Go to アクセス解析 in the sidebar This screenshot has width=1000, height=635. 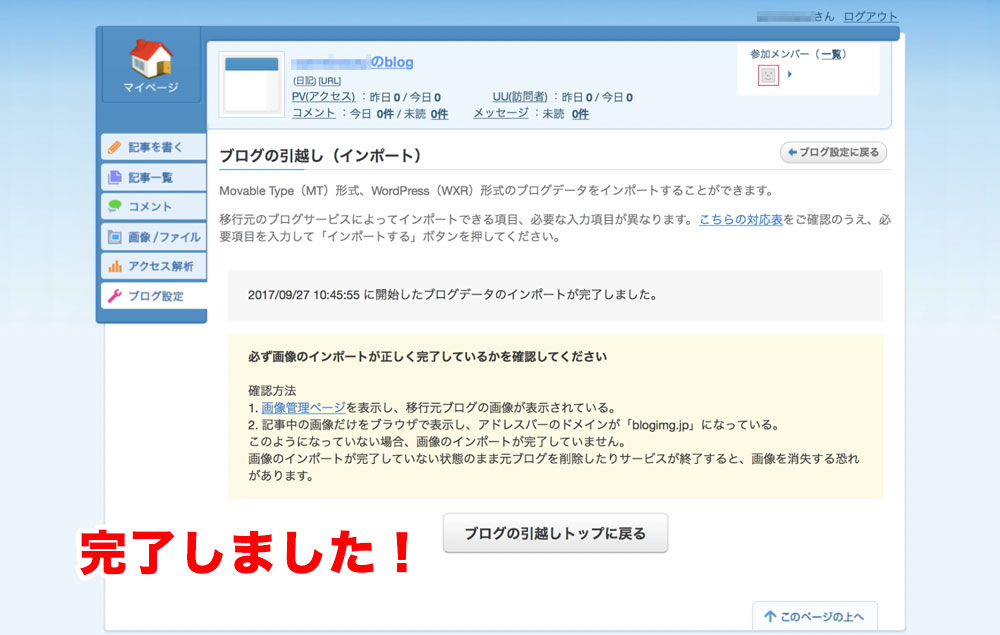[x=153, y=266]
